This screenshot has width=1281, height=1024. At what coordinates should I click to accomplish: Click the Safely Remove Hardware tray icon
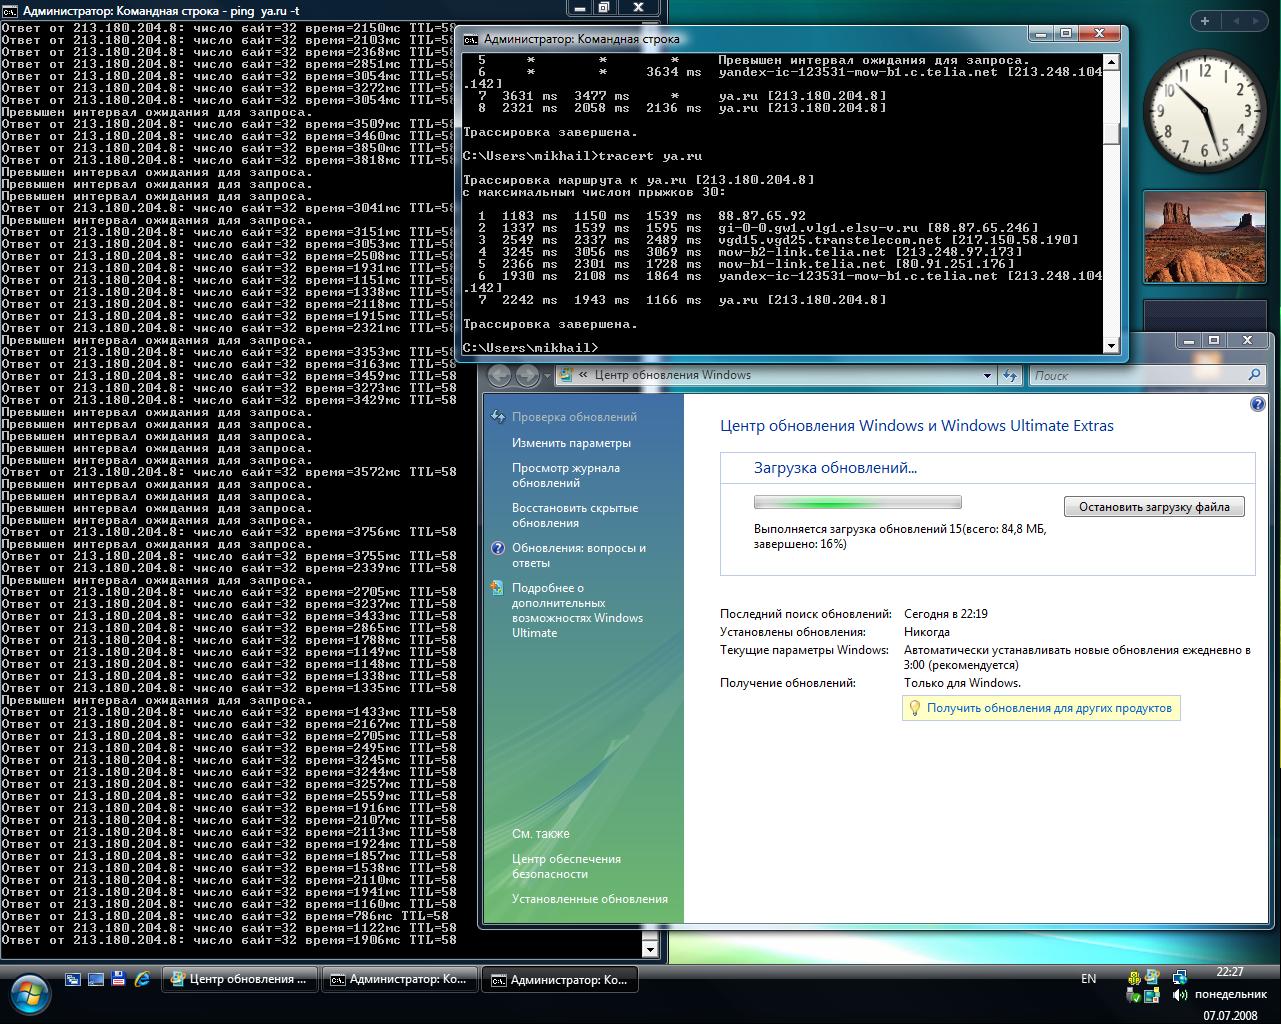[x=1134, y=995]
